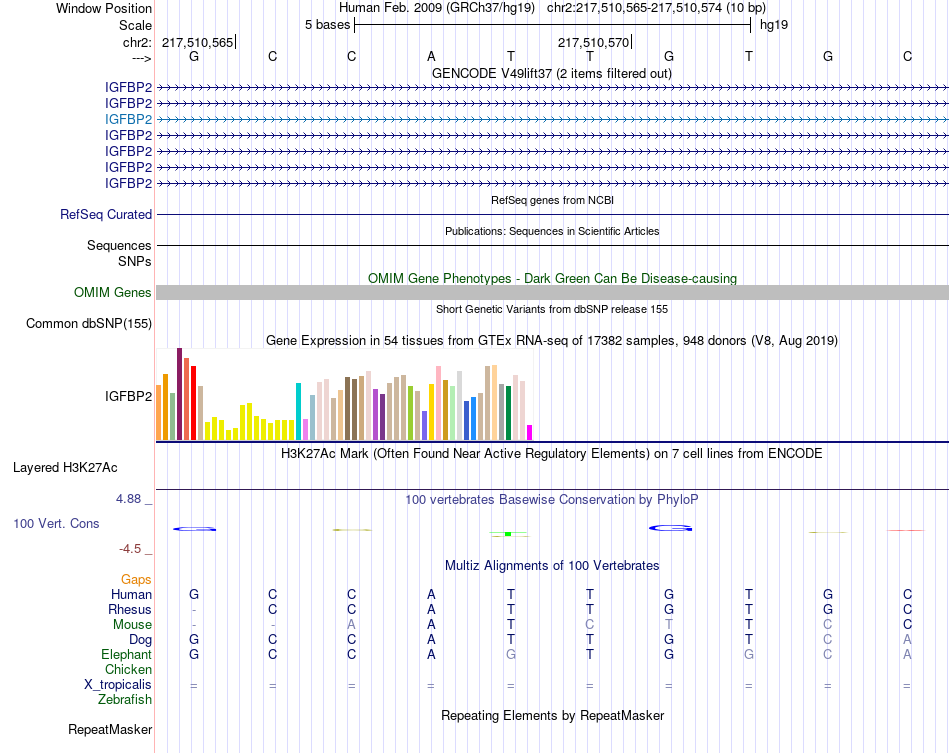The image size is (950, 753).
Task: Select the Chicken alignment row label
Action: point(128,669)
